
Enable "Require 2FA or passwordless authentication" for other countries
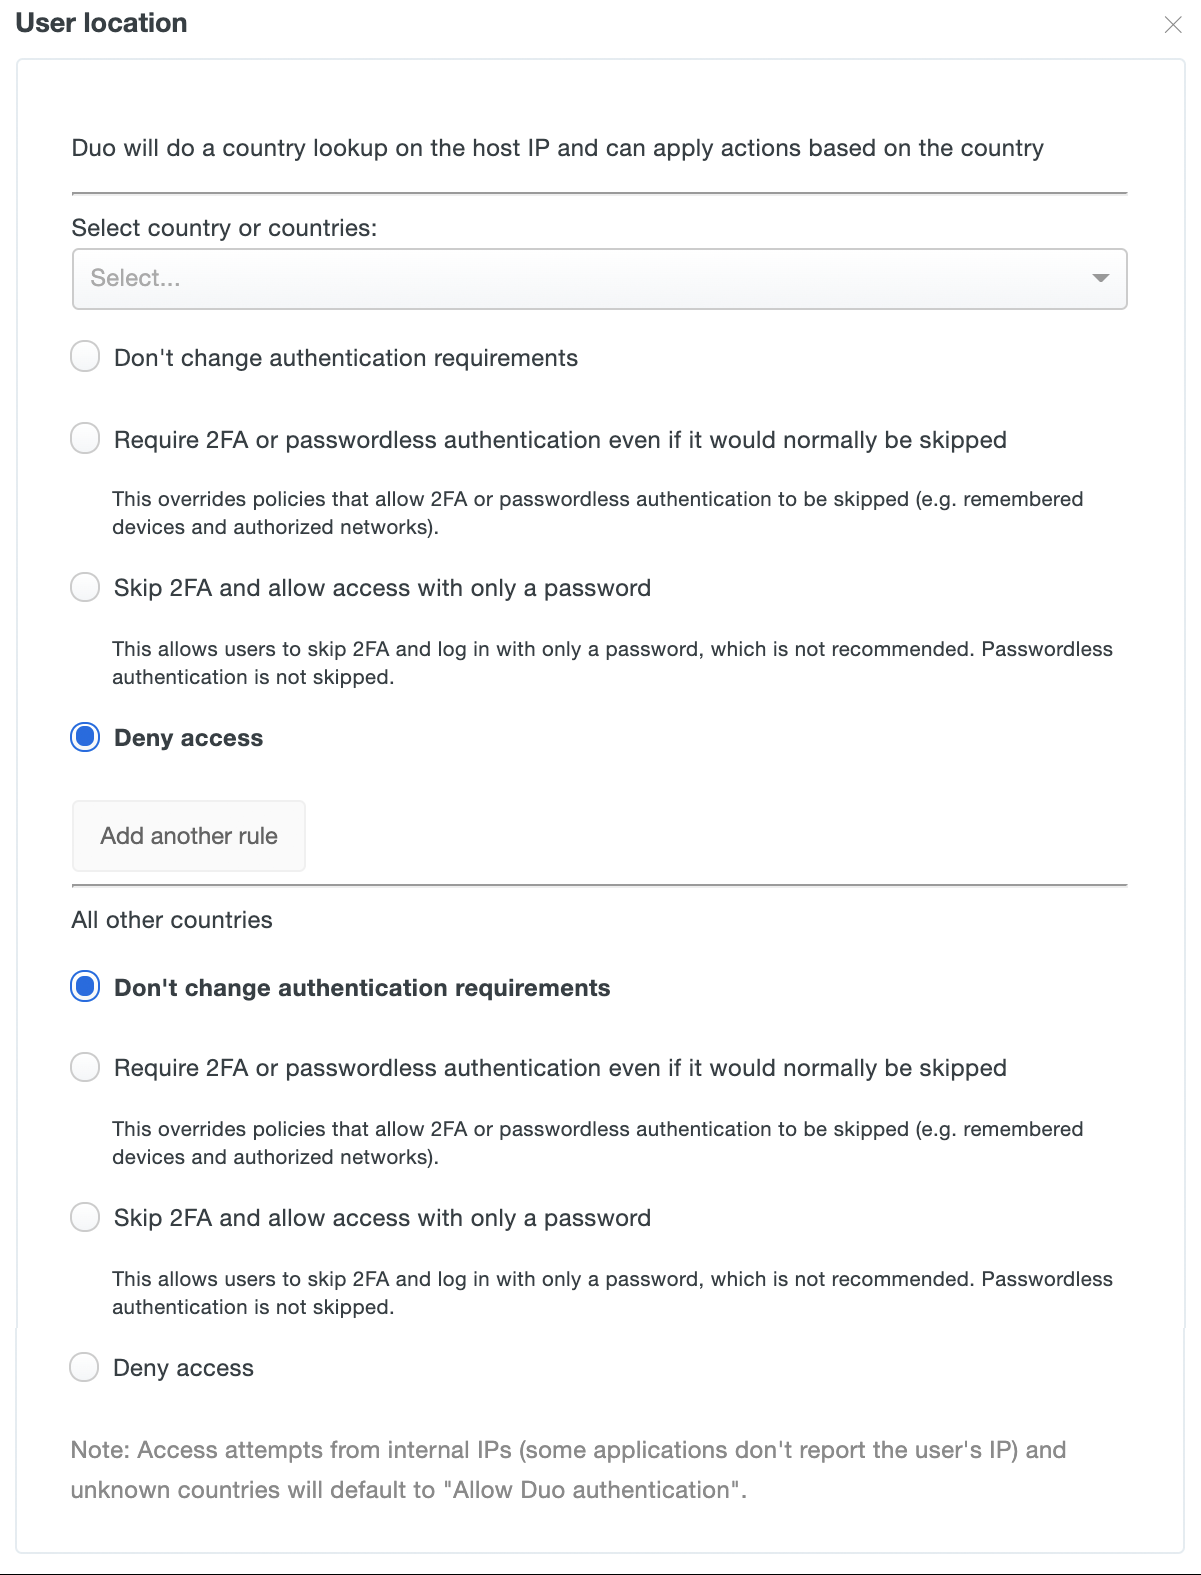[x=86, y=1067]
